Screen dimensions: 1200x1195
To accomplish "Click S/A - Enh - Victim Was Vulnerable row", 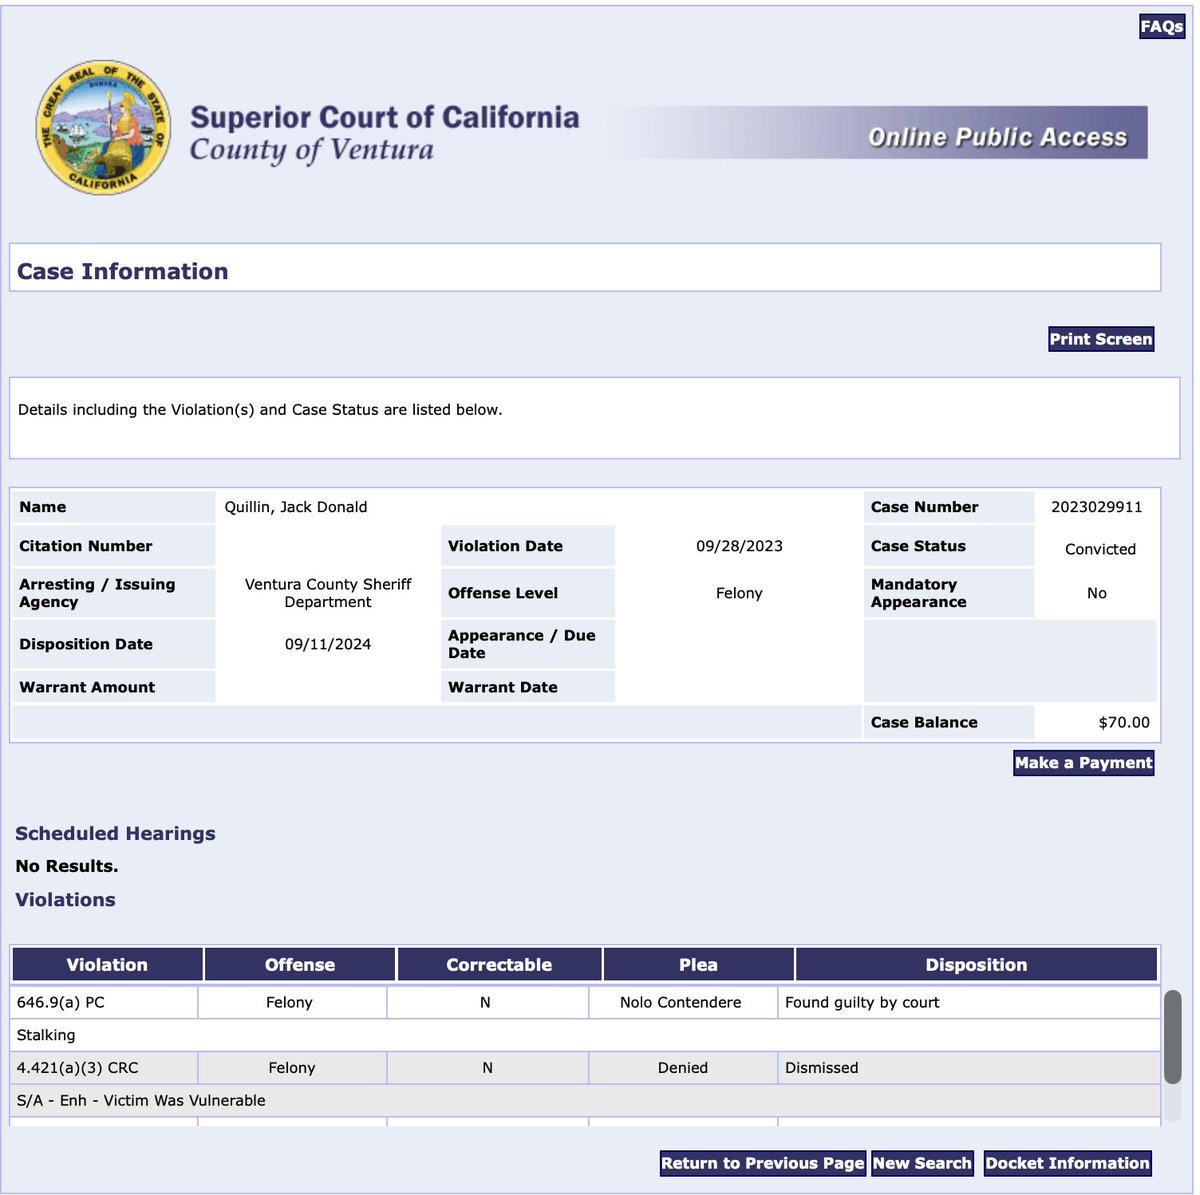I will click(585, 1100).
